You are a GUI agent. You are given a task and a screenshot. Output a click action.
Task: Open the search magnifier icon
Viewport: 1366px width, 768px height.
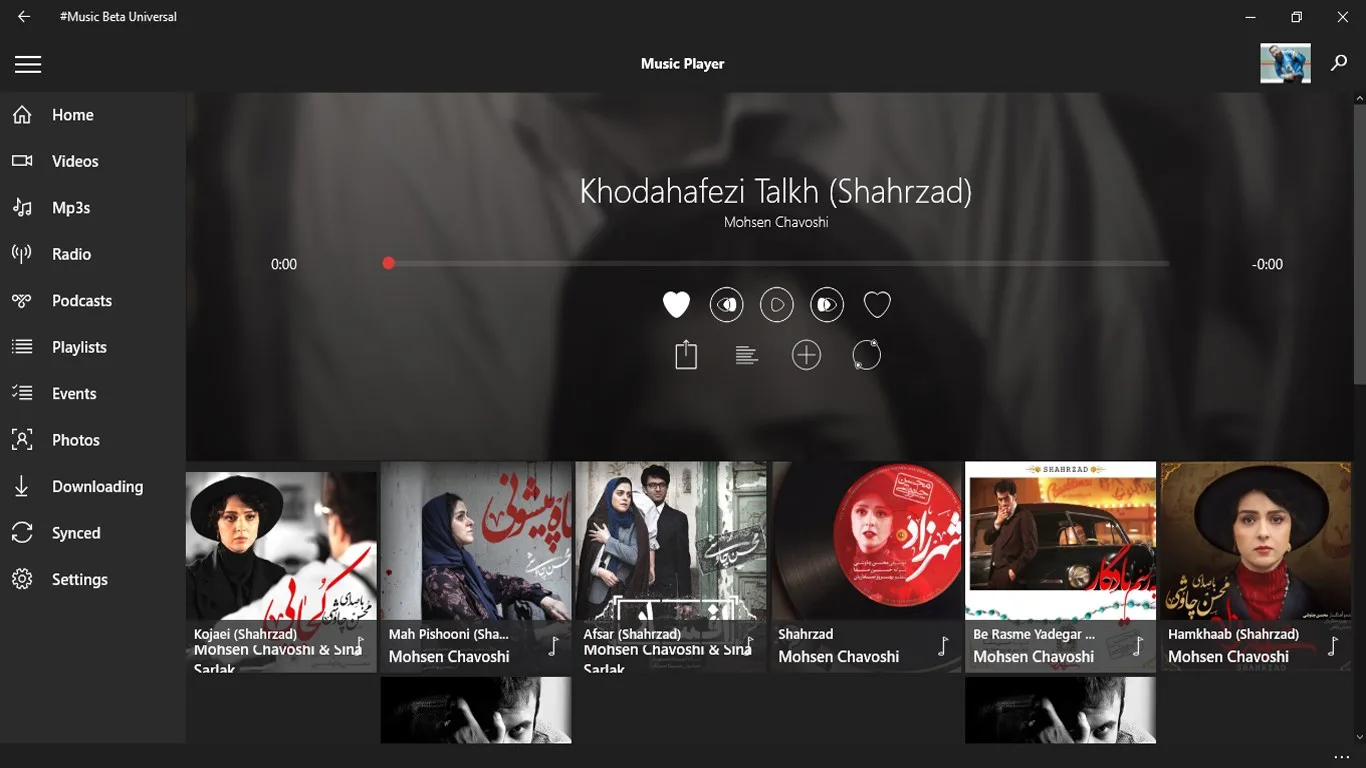(1339, 63)
